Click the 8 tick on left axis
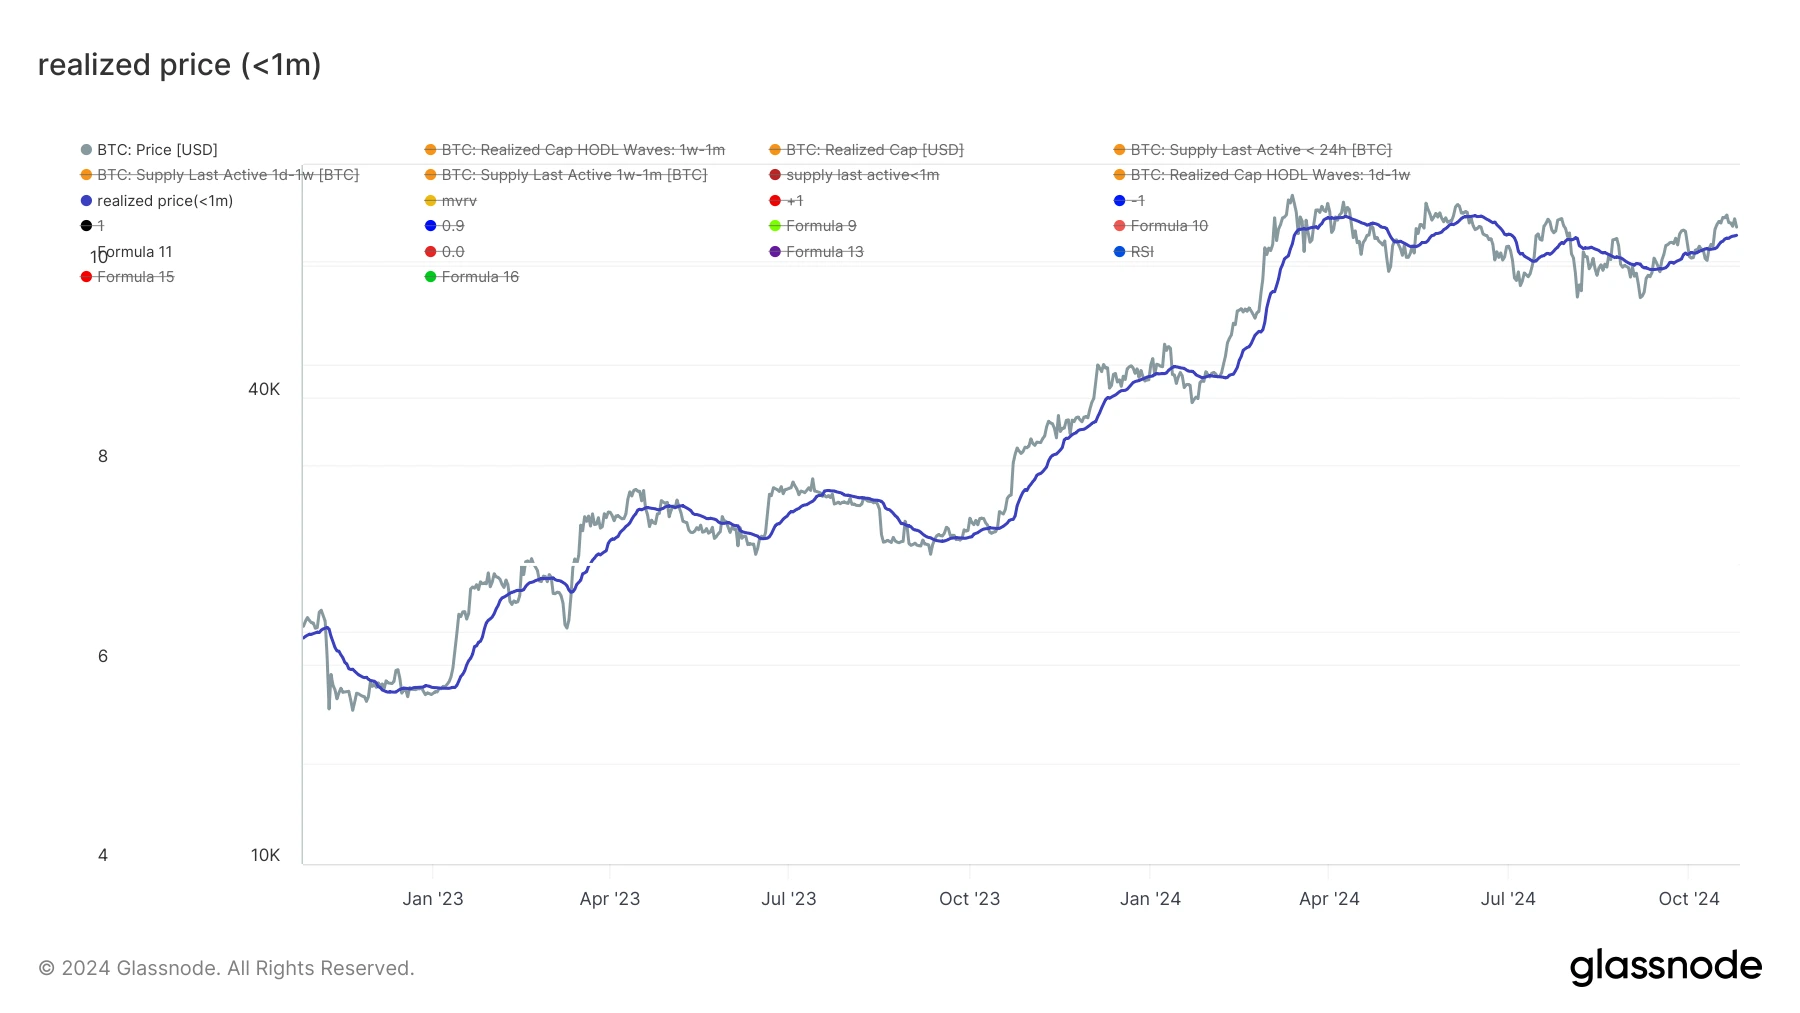Image resolution: width=1800 pixels, height=1013 pixels. [103, 457]
